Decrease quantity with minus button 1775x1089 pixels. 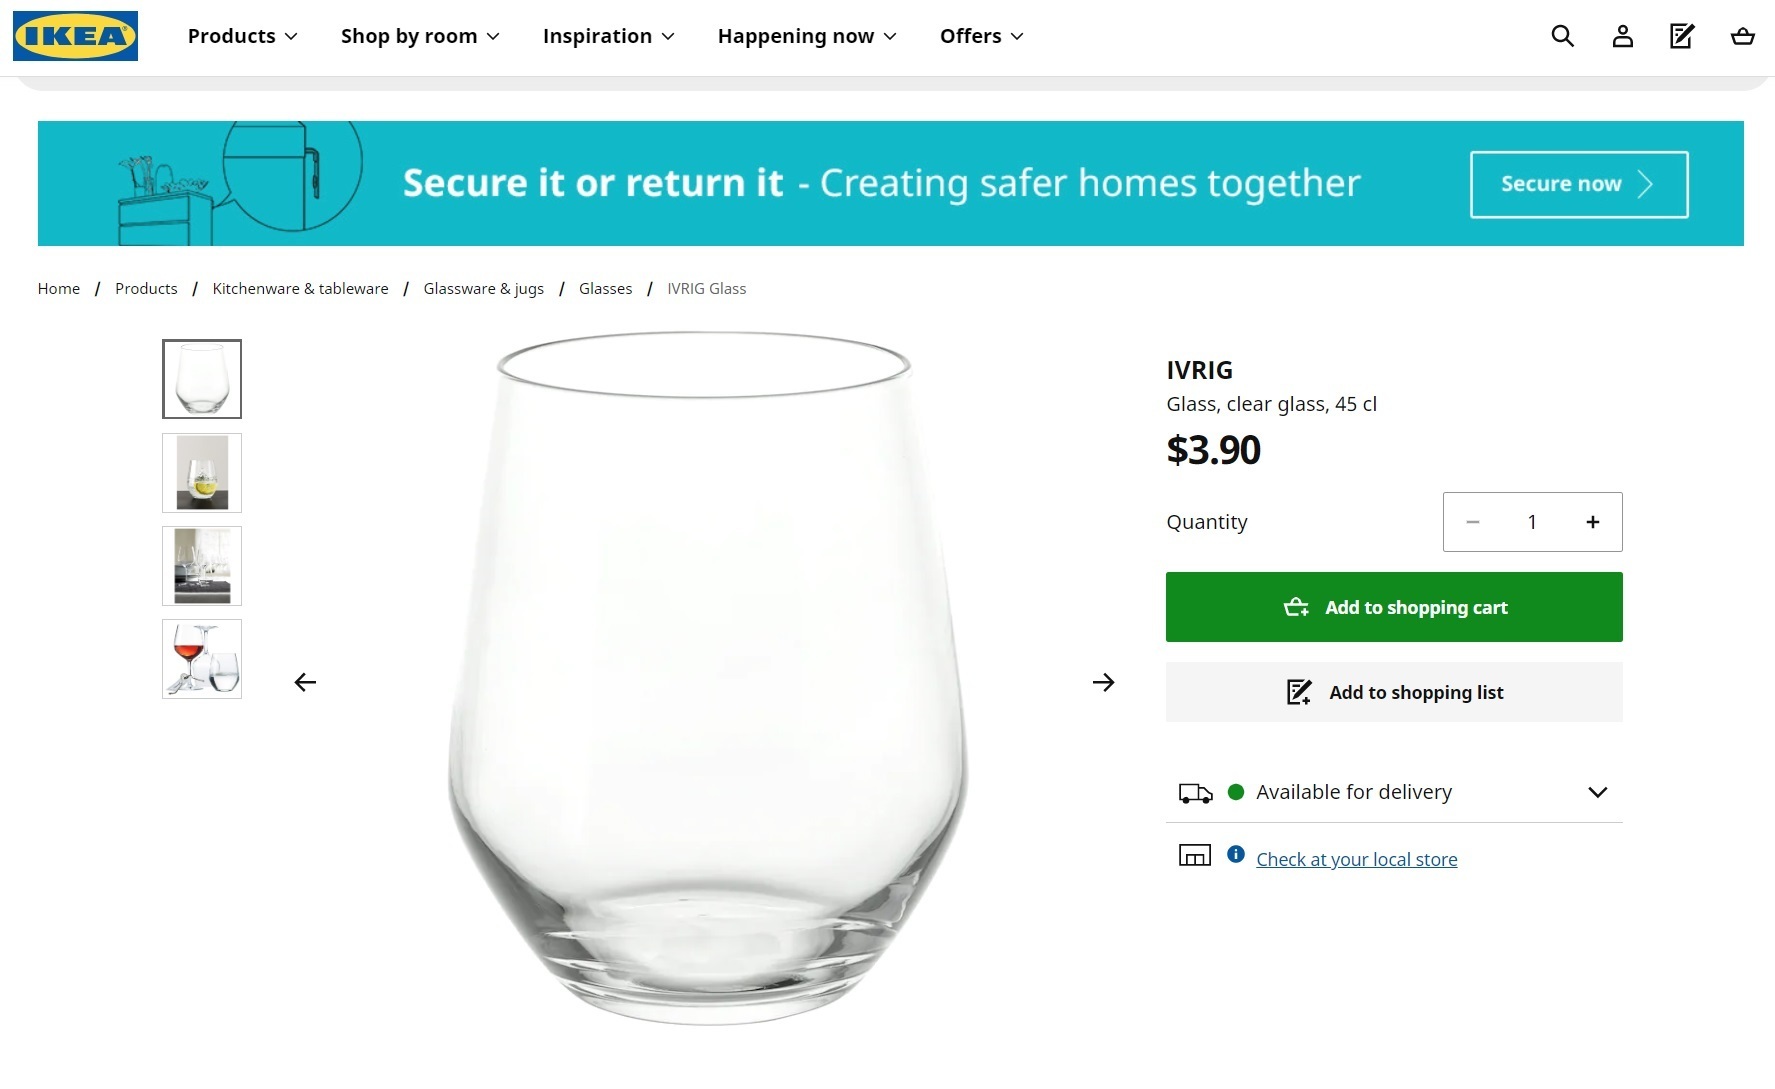click(x=1472, y=522)
